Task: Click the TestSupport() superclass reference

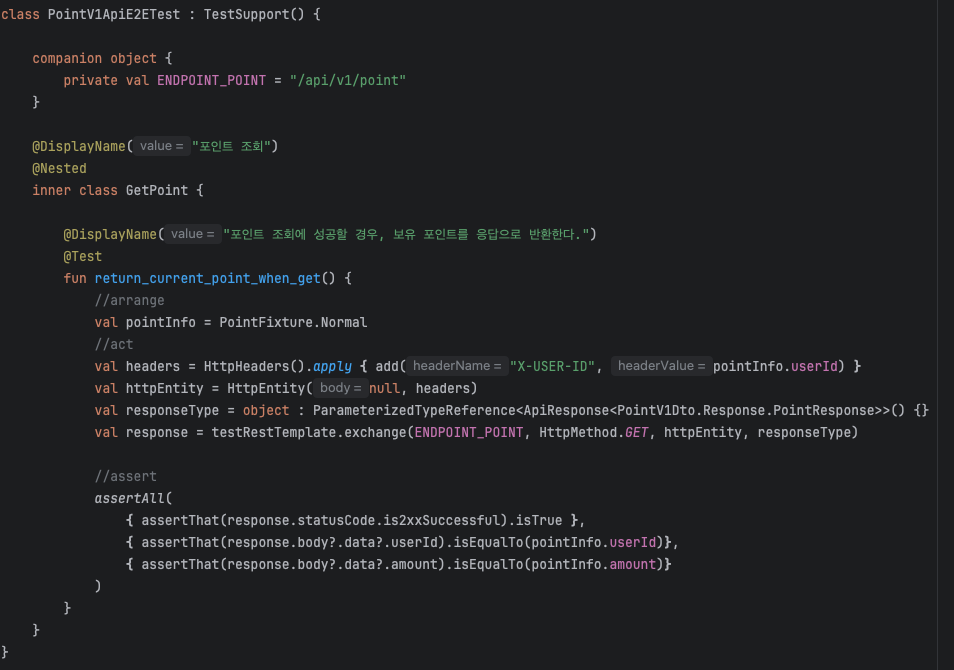Action: [x=254, y=14]
